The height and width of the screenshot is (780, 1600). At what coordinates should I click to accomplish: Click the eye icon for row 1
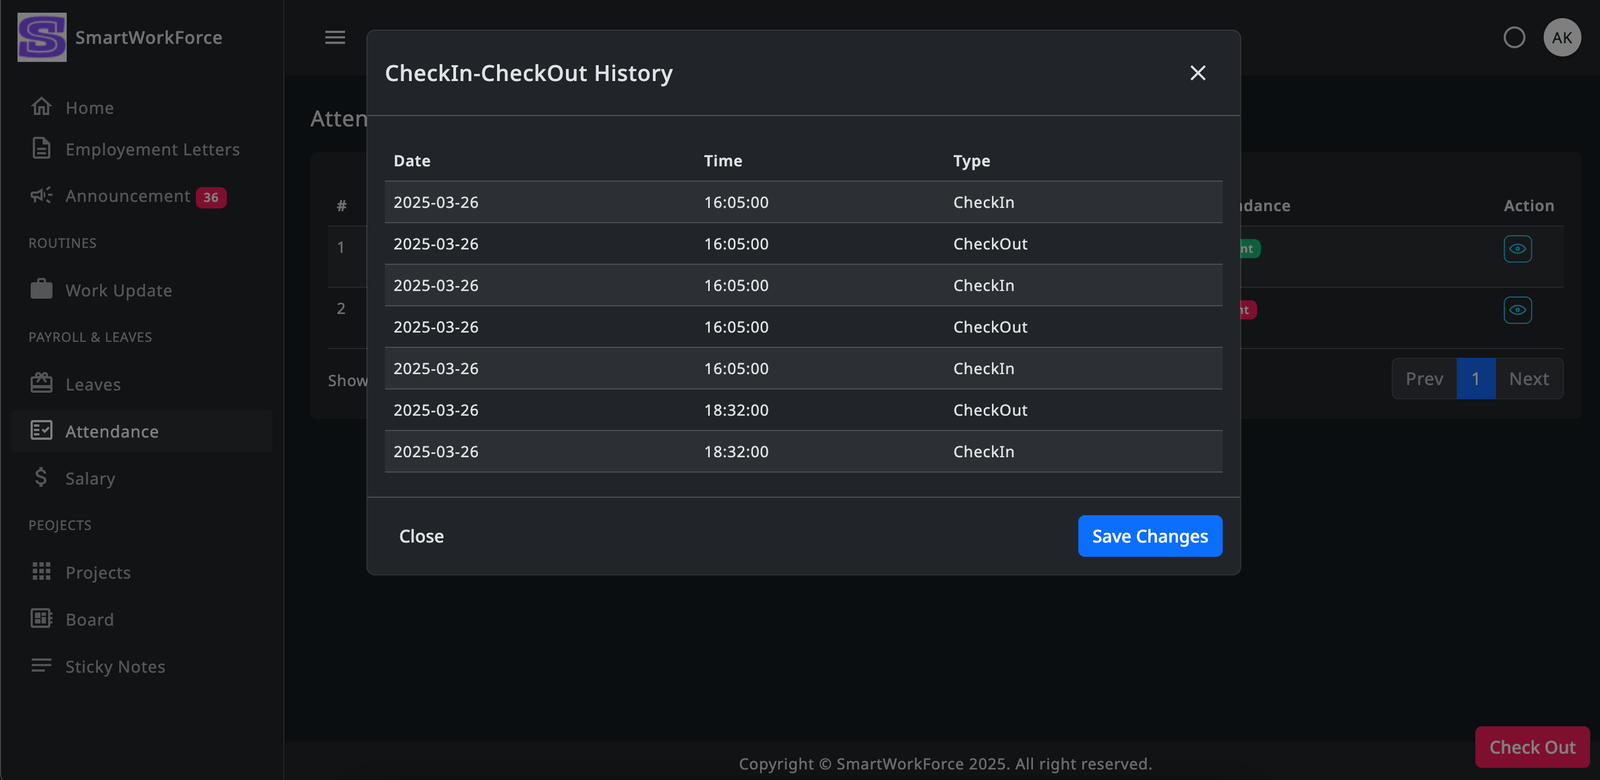click(x=1517, y=249)
